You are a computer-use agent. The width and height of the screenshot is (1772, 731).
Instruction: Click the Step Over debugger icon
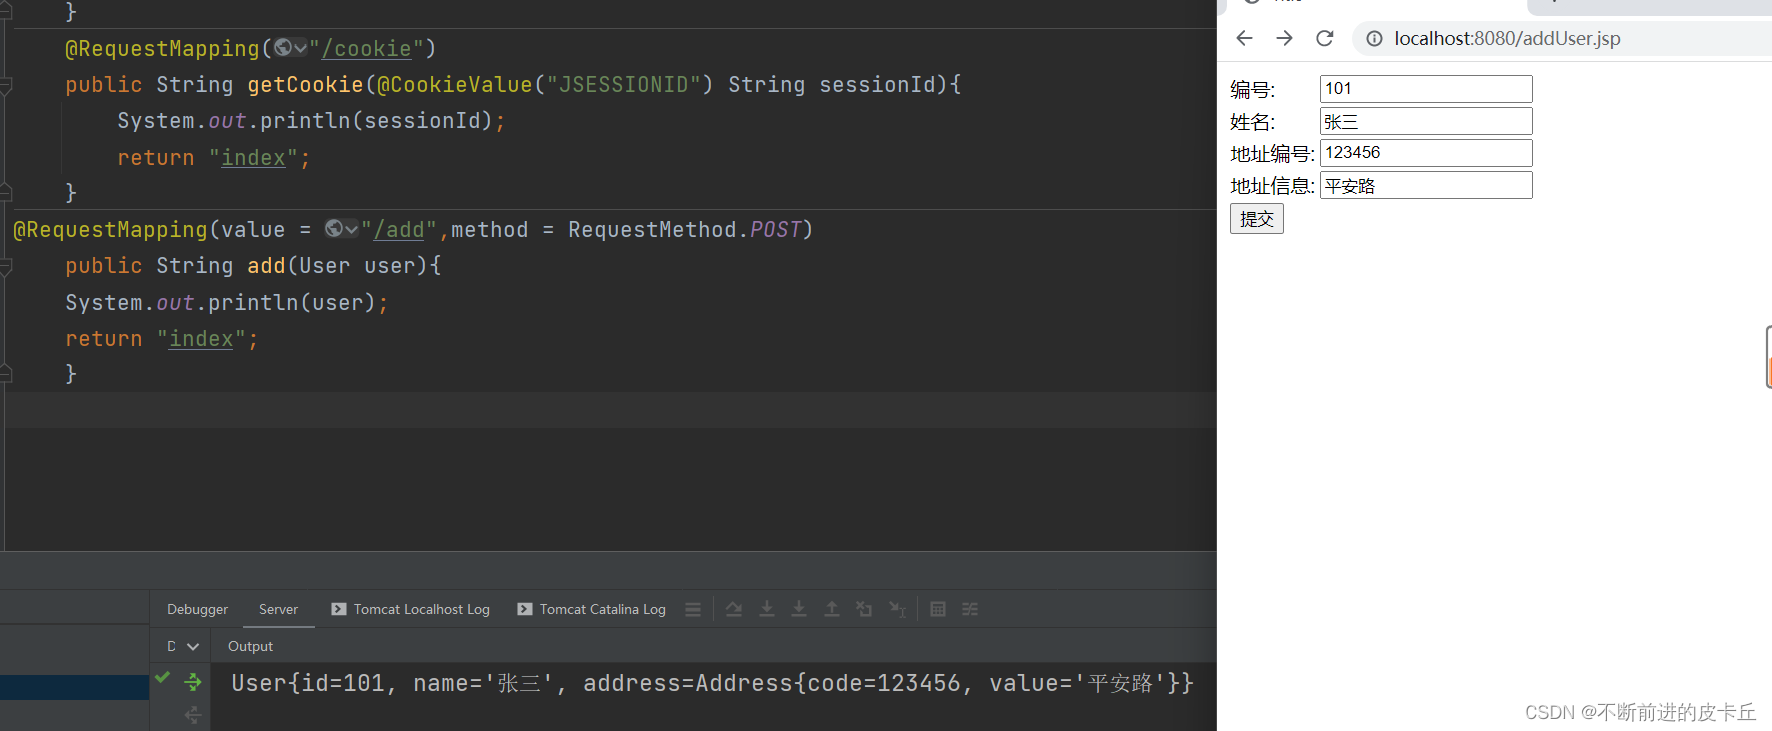coord(734,609)
